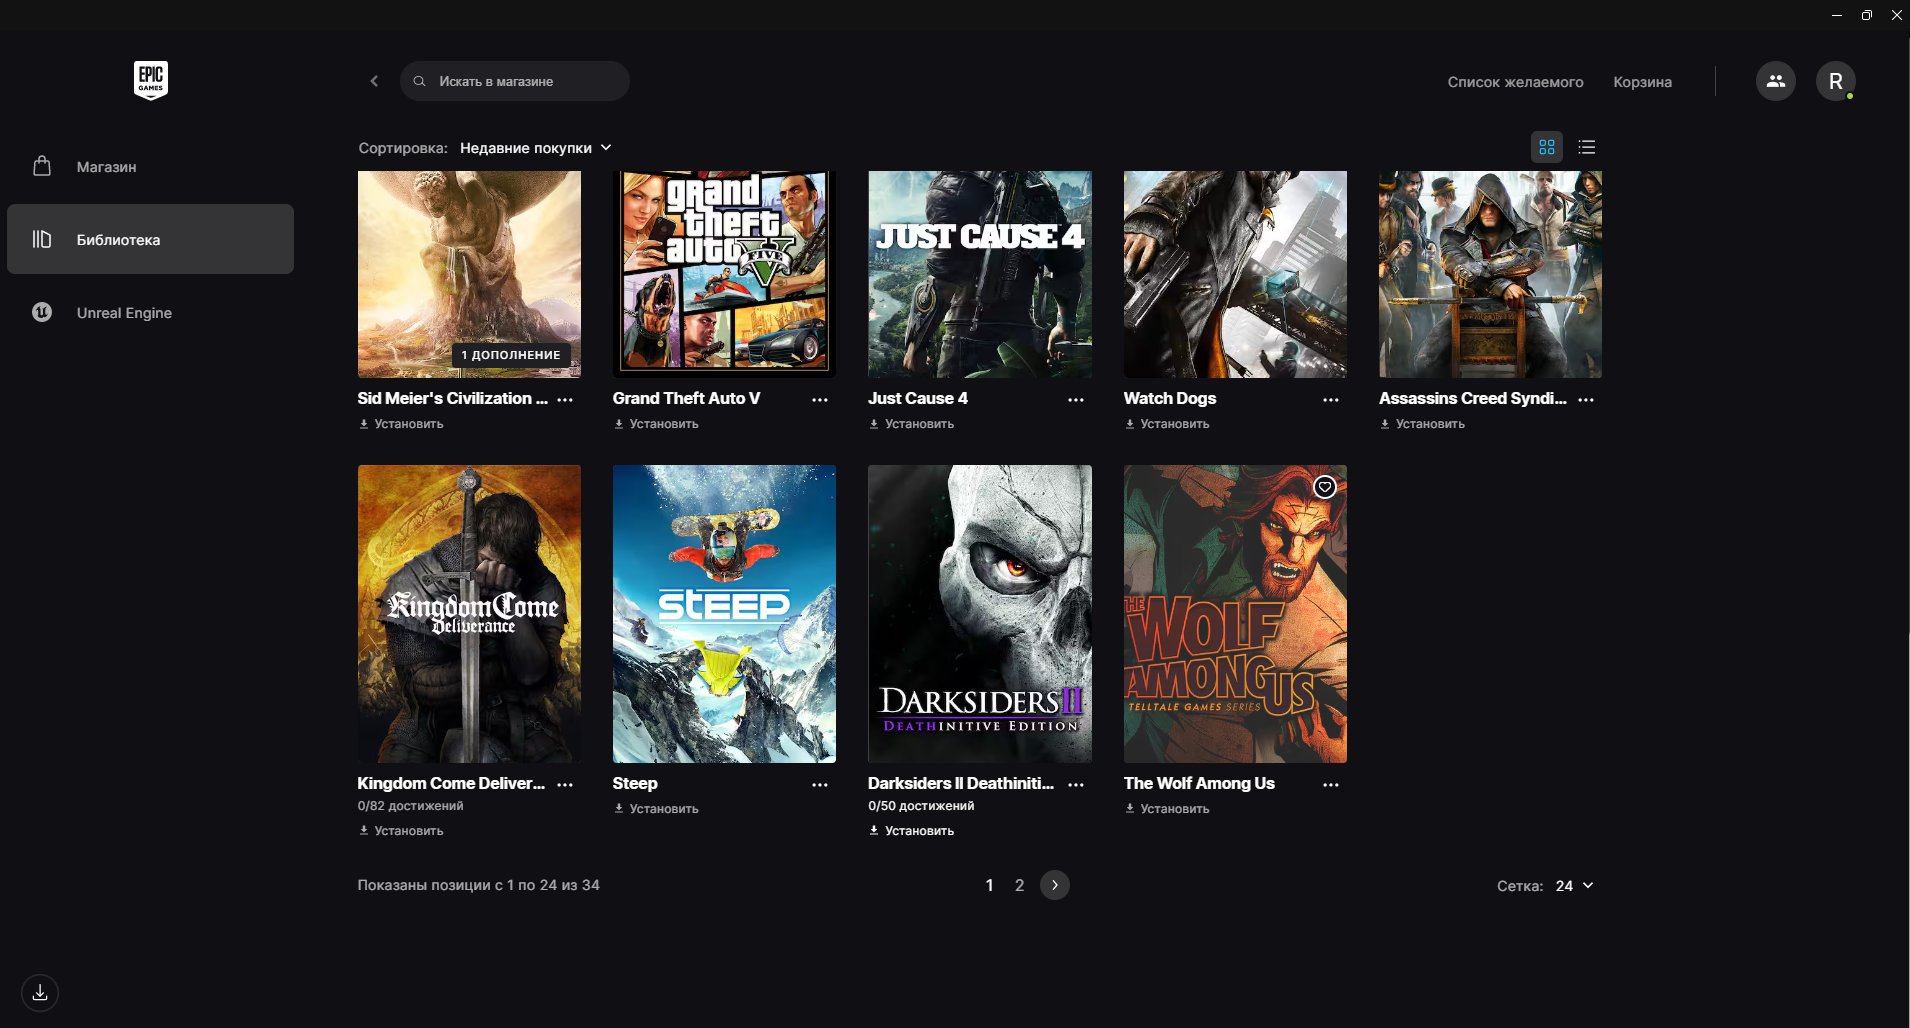Open the Магазин store section
1910x1028 pixels.
point(150,167)
